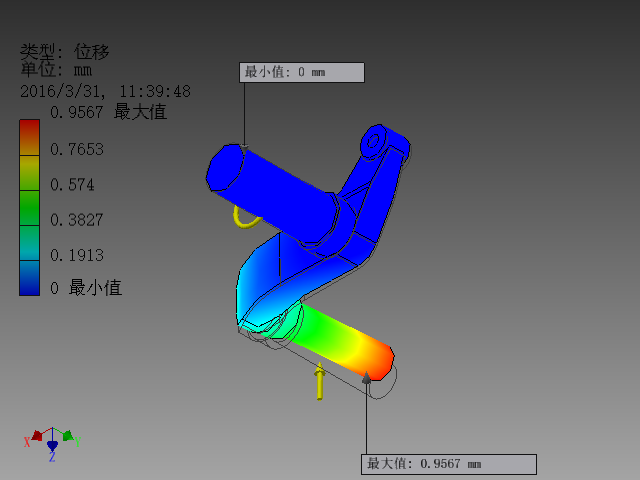The width and height of the screenshot is (640, 480).
Task: Click the yellow band of the color legend
Action: pyautogui.click(x=29, y=173)
